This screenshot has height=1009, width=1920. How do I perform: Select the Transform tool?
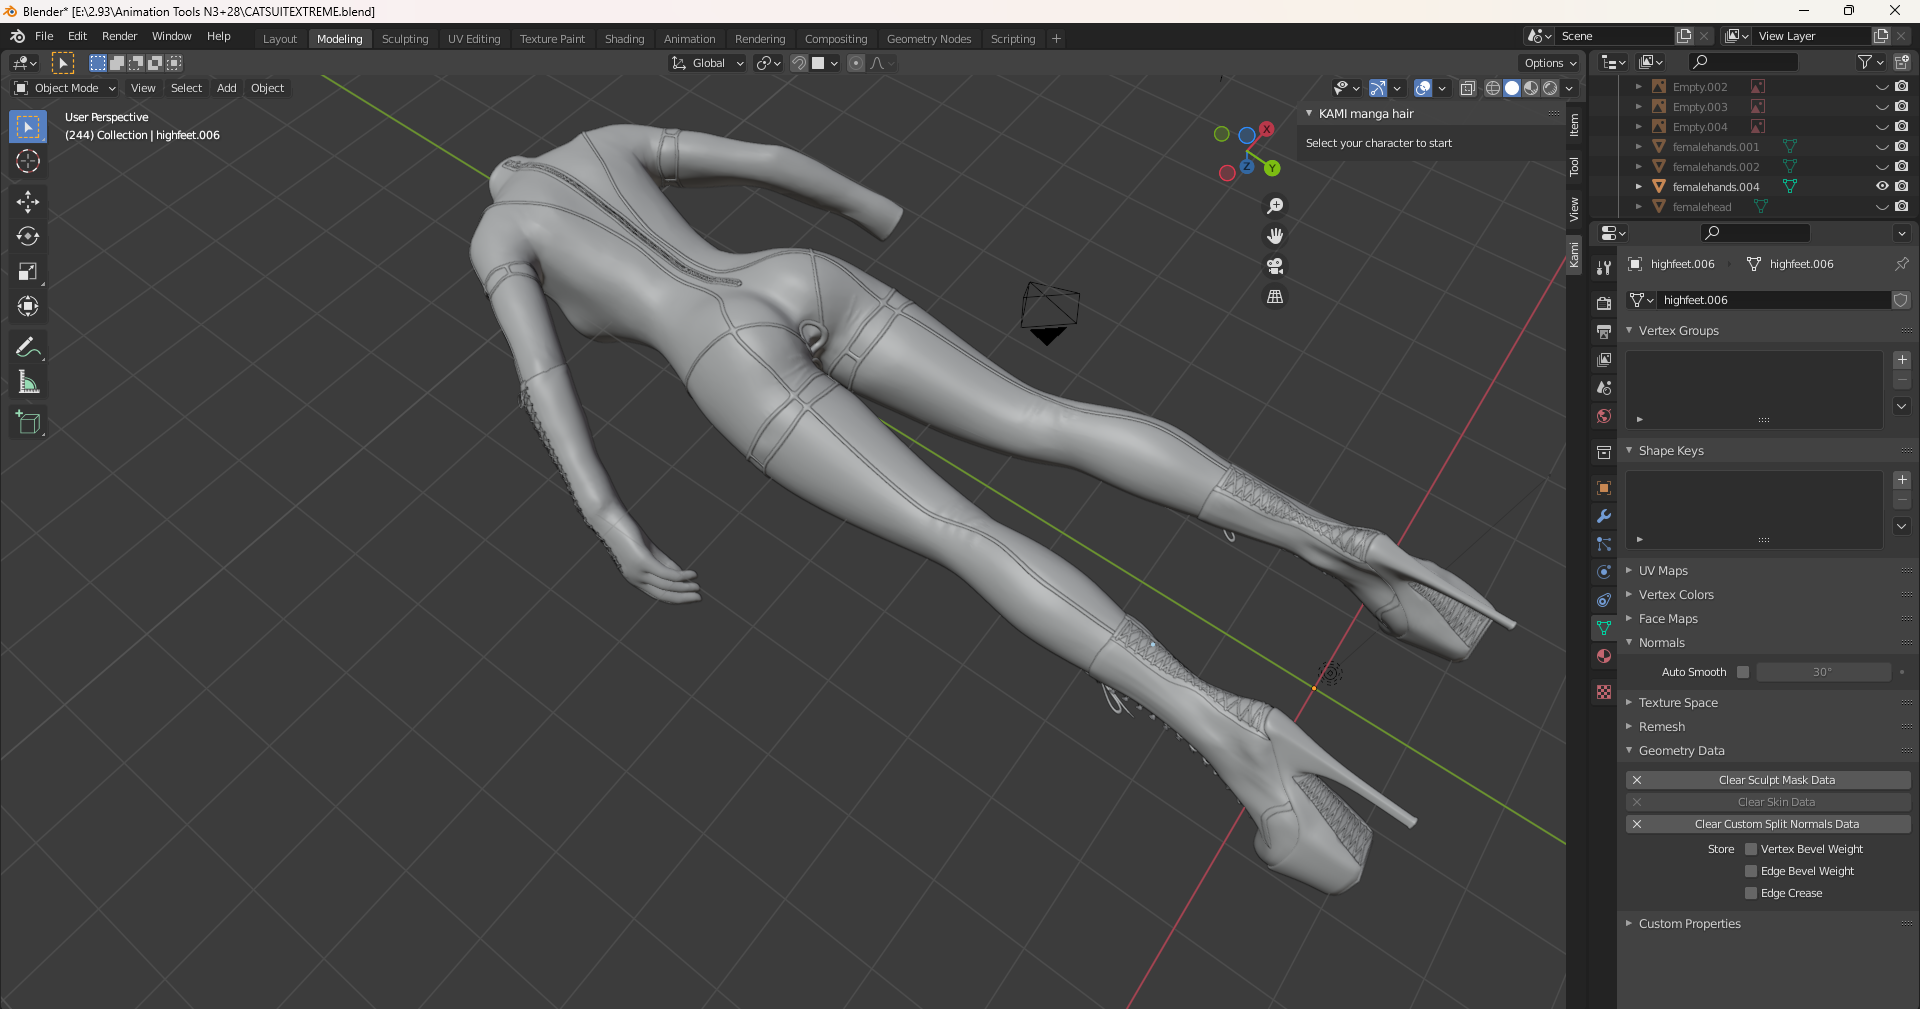tap(28, 307)
